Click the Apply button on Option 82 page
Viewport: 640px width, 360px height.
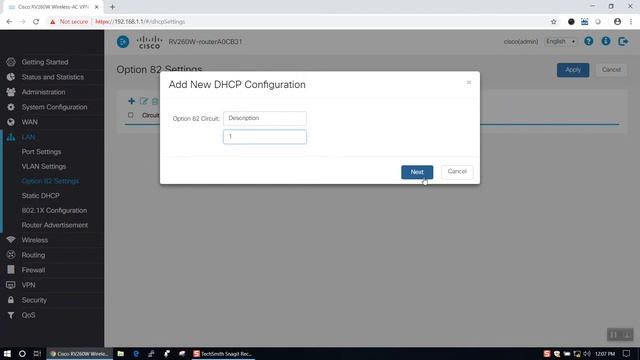point(573,70)
